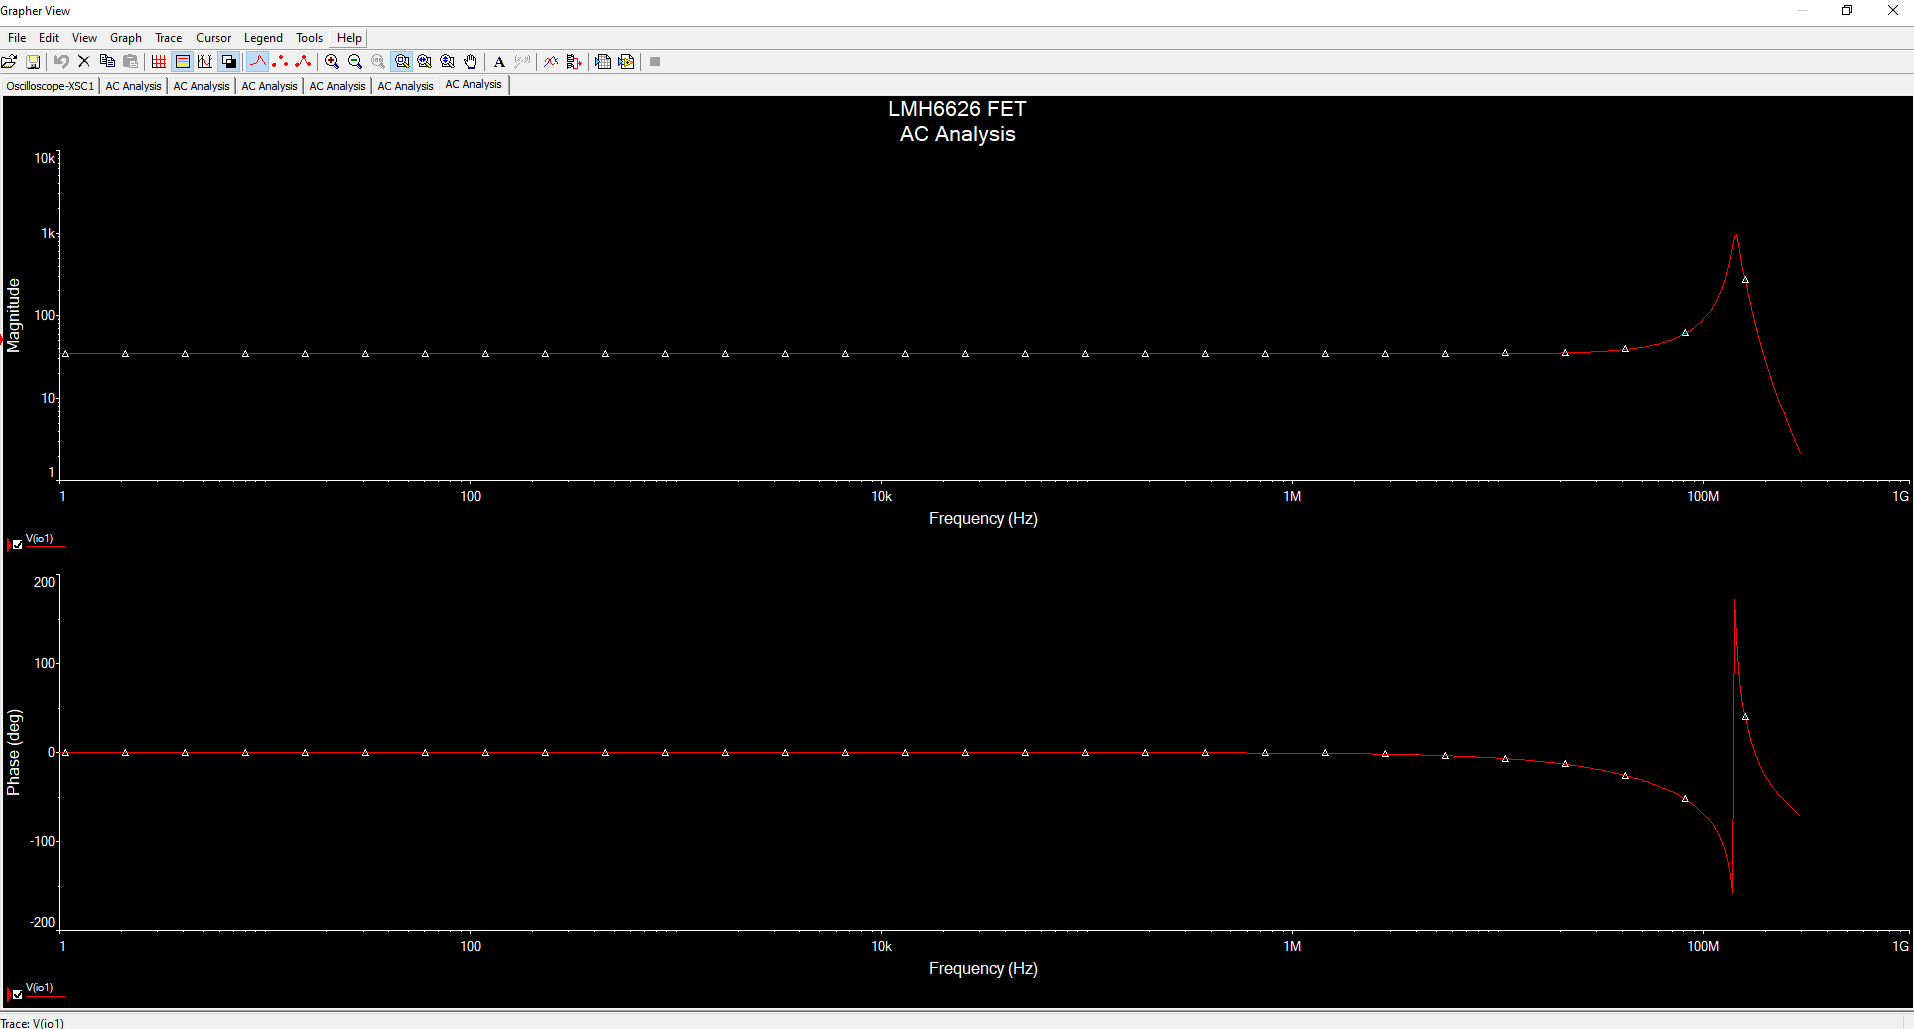1914x1029 pixels.
Task: Open the Graph menu
Action: coord(126,38)
